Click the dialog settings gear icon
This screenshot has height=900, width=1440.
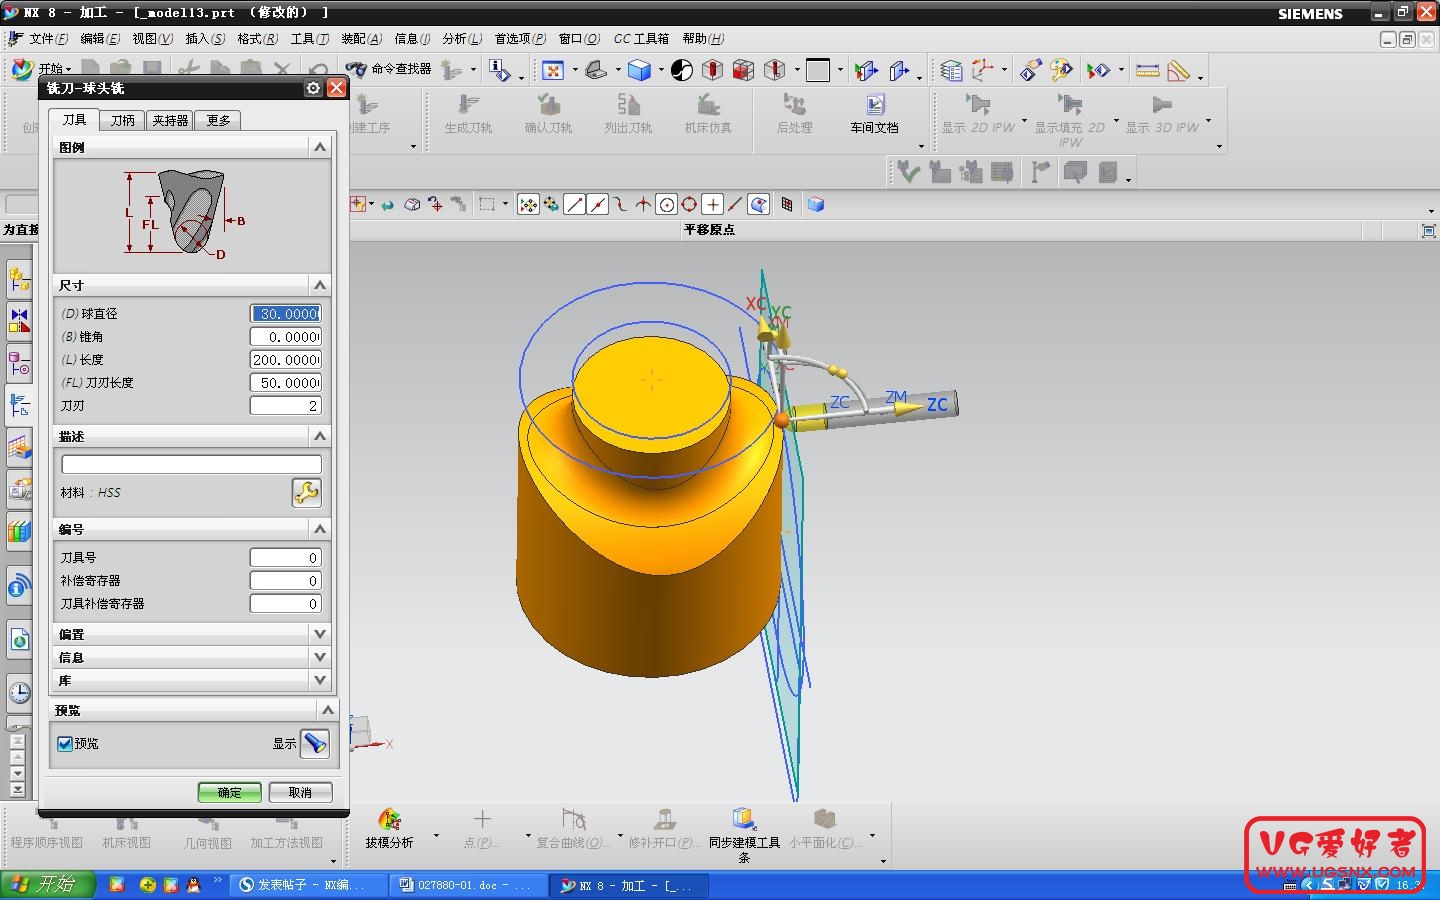point(313,88)
